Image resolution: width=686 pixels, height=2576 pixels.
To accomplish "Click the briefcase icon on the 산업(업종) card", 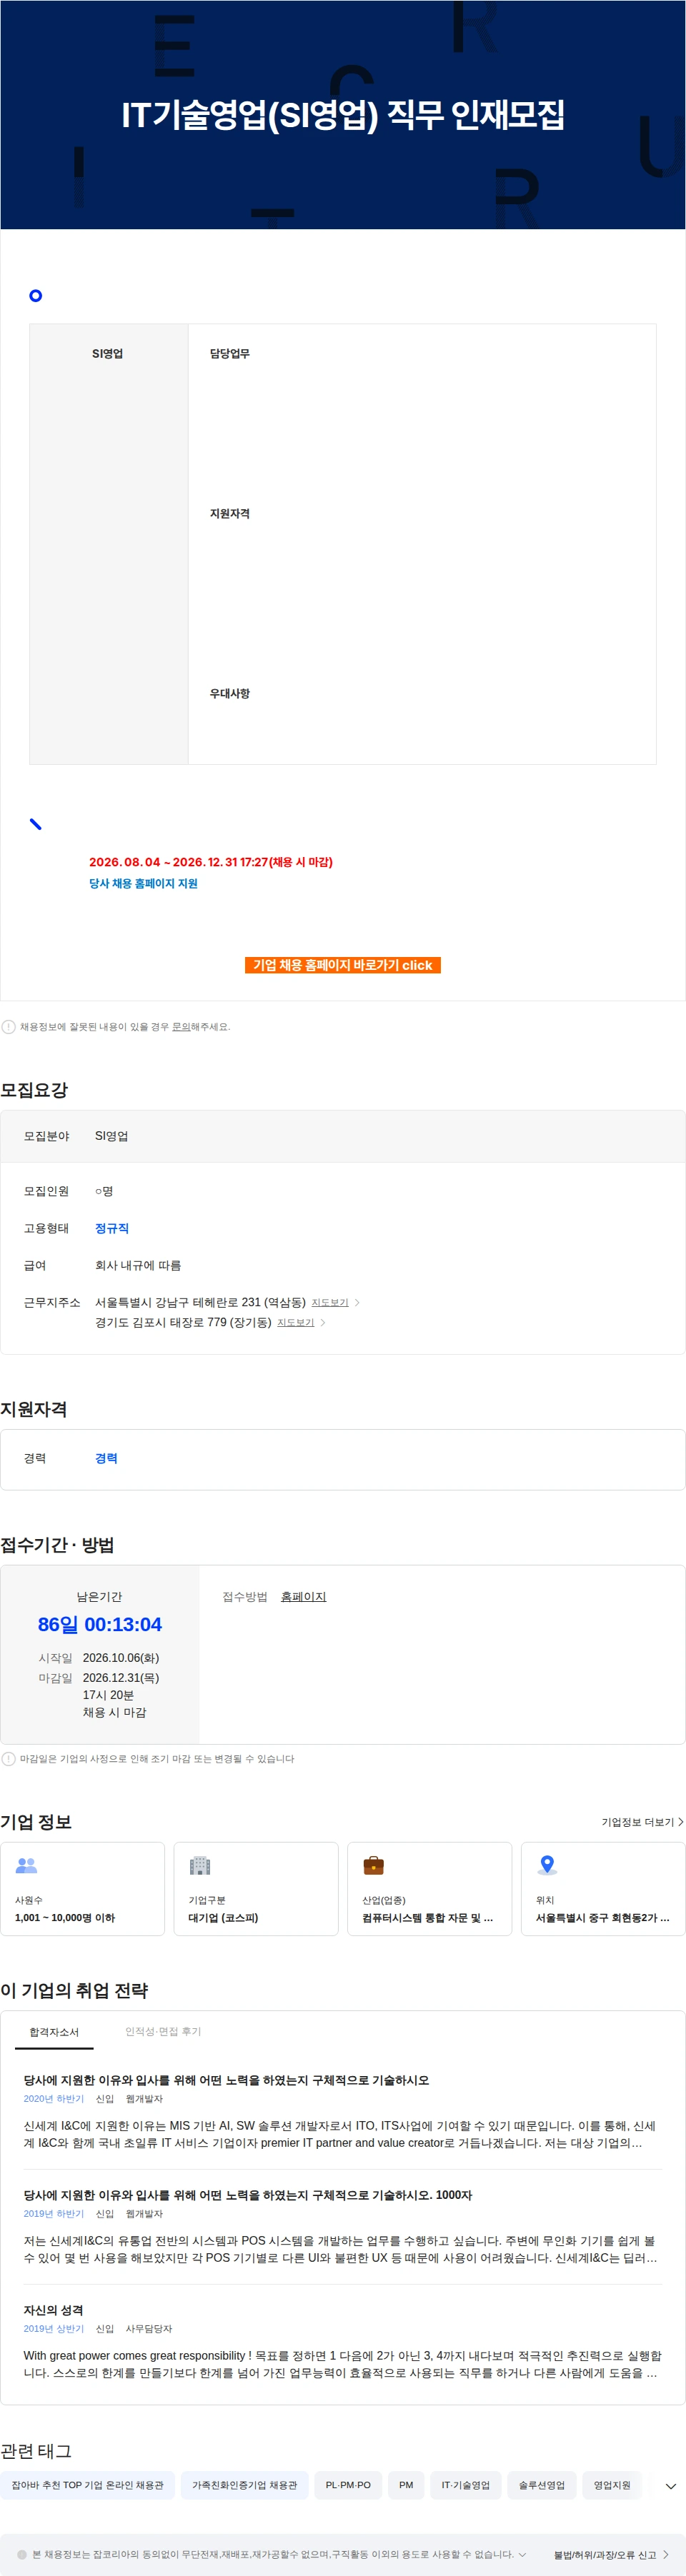I will pyautogui.click(x=373, y=1865).
